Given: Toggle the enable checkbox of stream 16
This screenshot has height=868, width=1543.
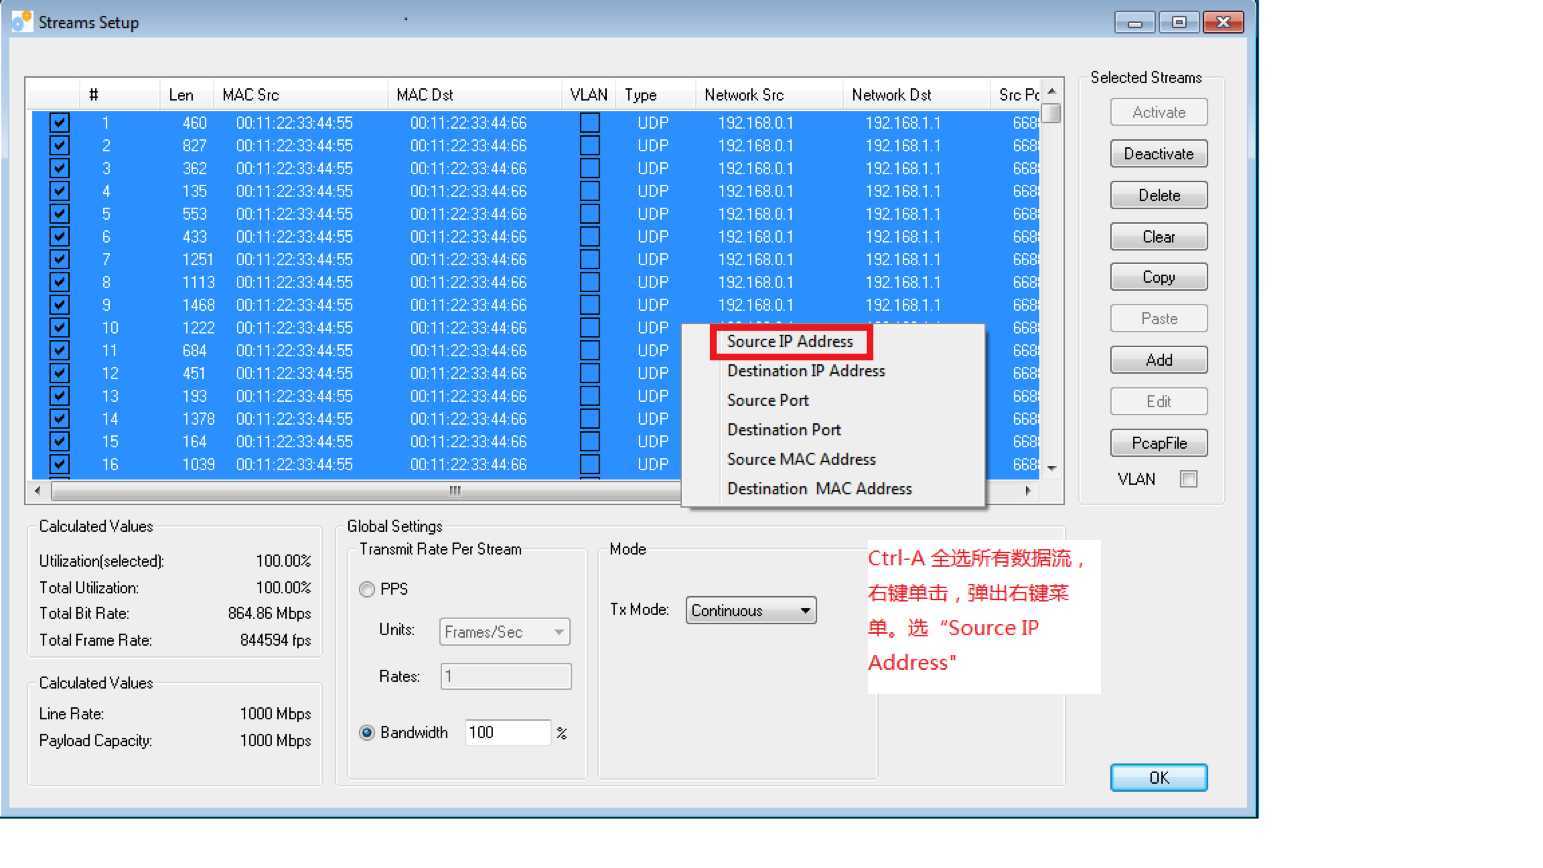Looking at the screenshot, I should pyautogui.click(x=59, y=464).
